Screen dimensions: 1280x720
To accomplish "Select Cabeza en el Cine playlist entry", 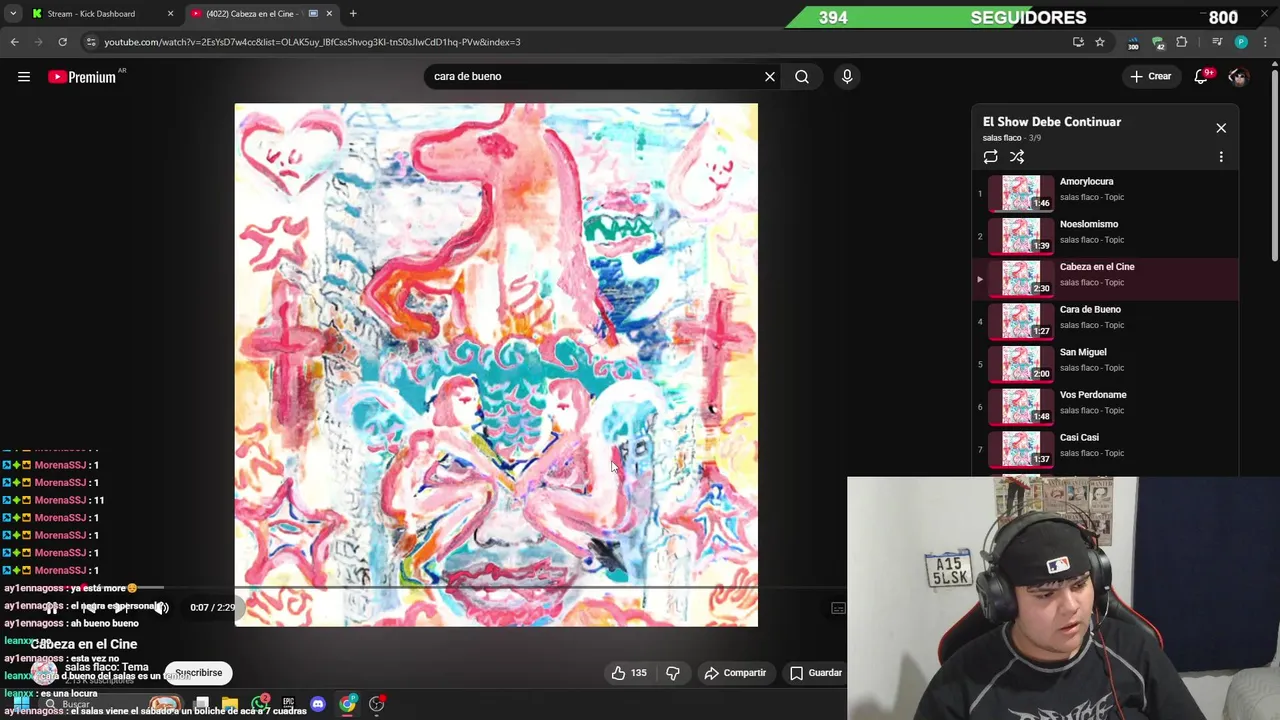I will [x=1106, y=279].
